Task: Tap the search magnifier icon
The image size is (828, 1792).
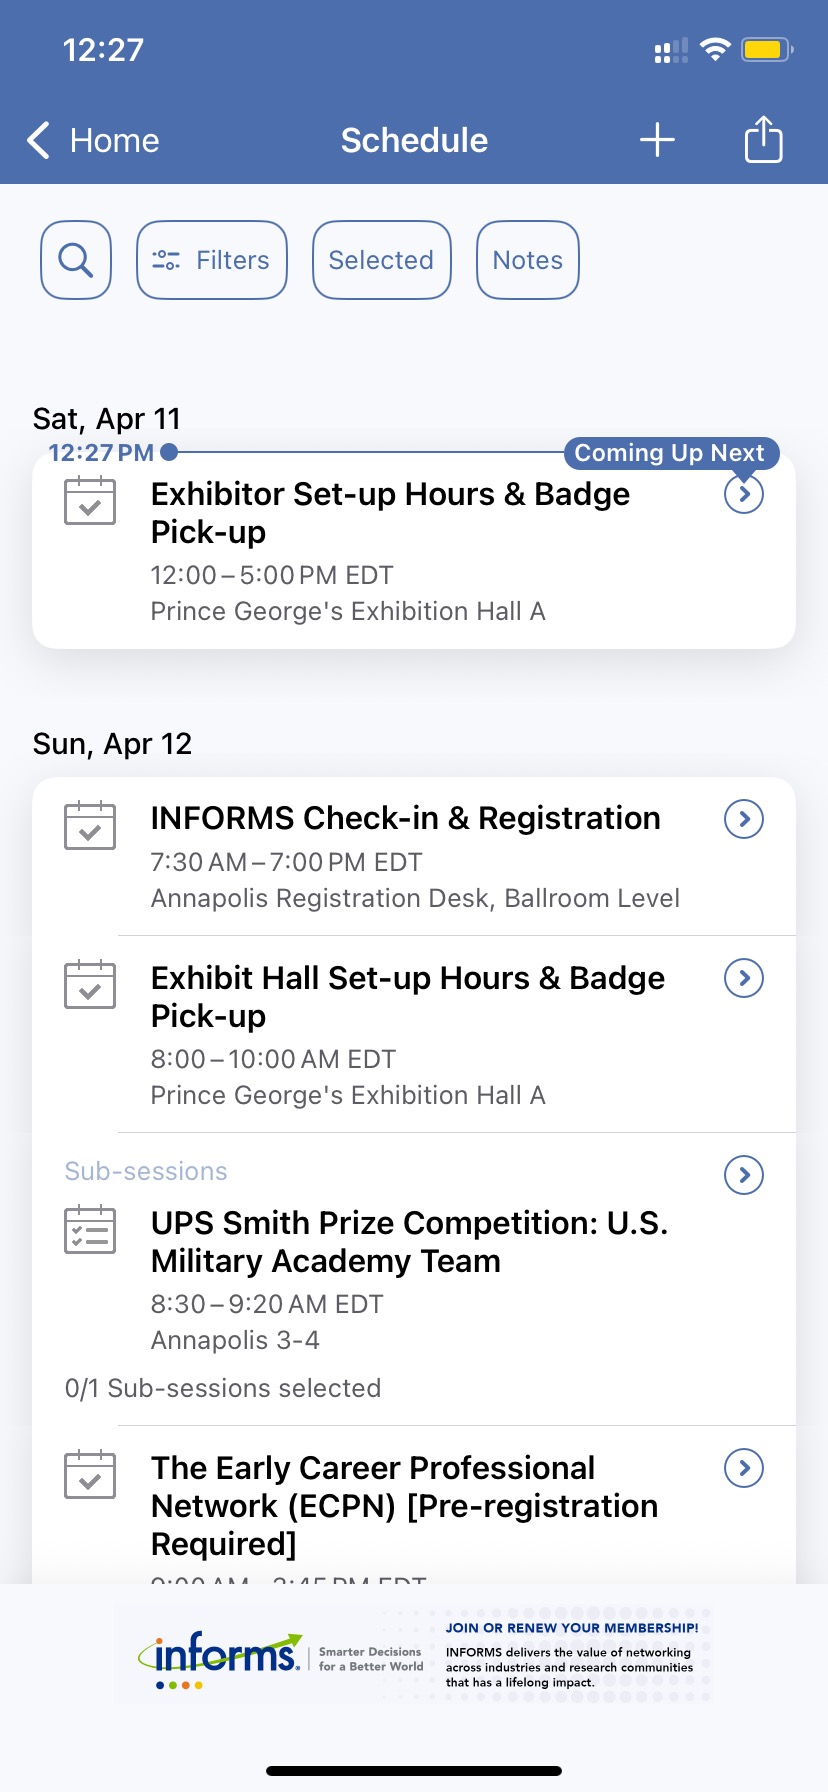Action: coord(76,260)
